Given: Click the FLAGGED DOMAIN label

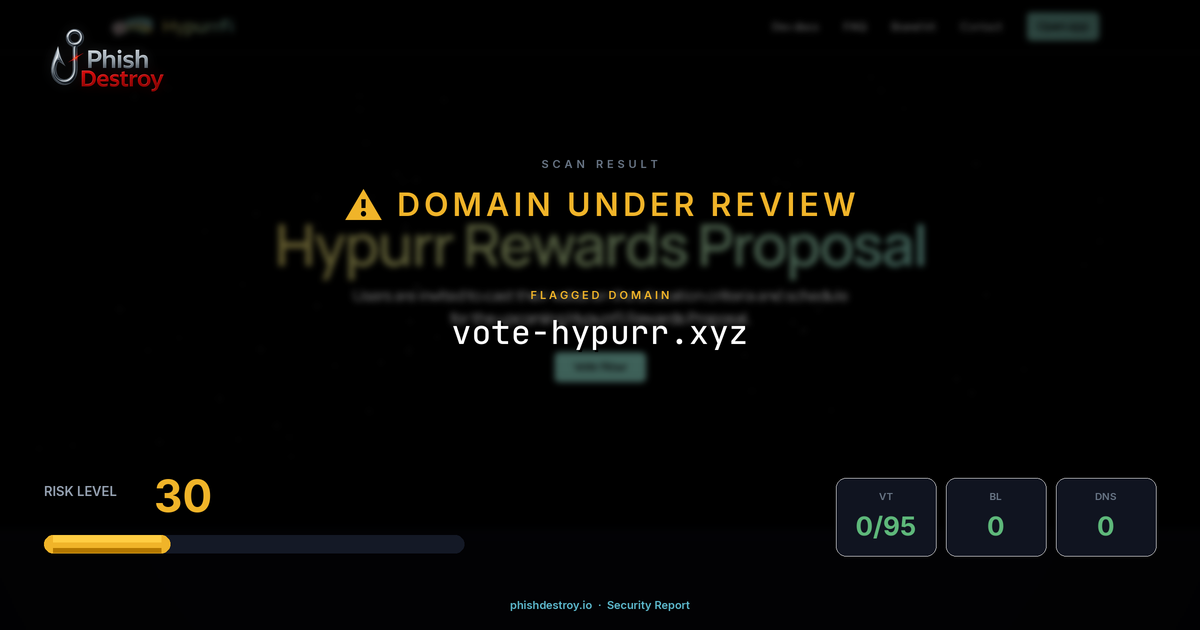Looking at the screenshot, I should click(x=600, y=295).
